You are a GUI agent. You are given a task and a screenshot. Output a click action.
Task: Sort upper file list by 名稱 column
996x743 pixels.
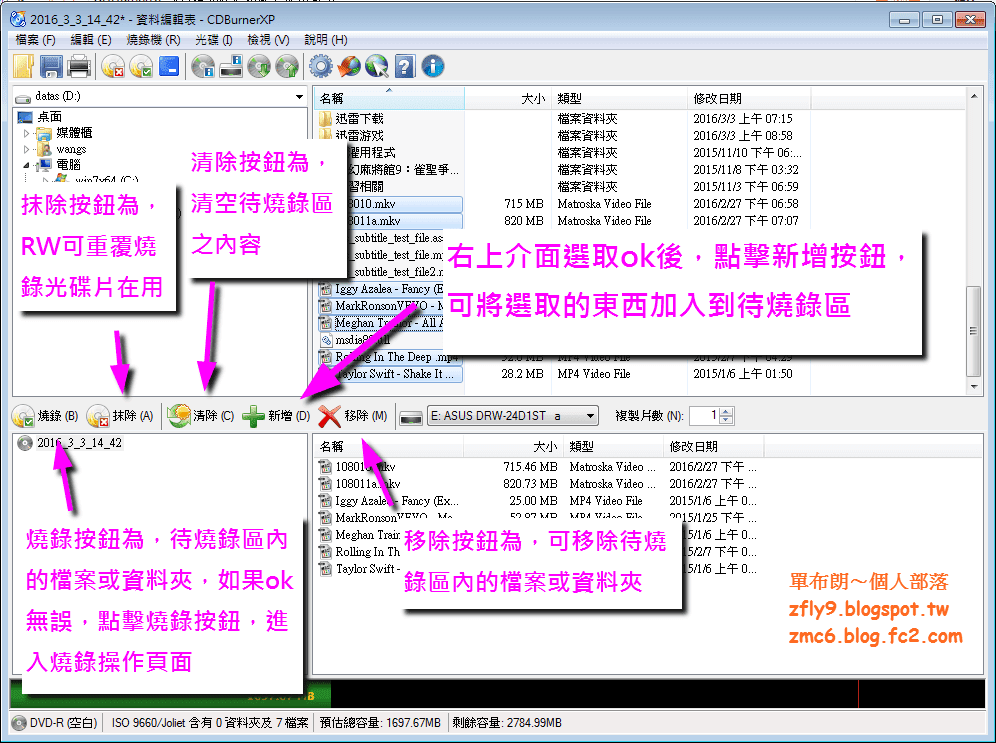pos(389,99)
